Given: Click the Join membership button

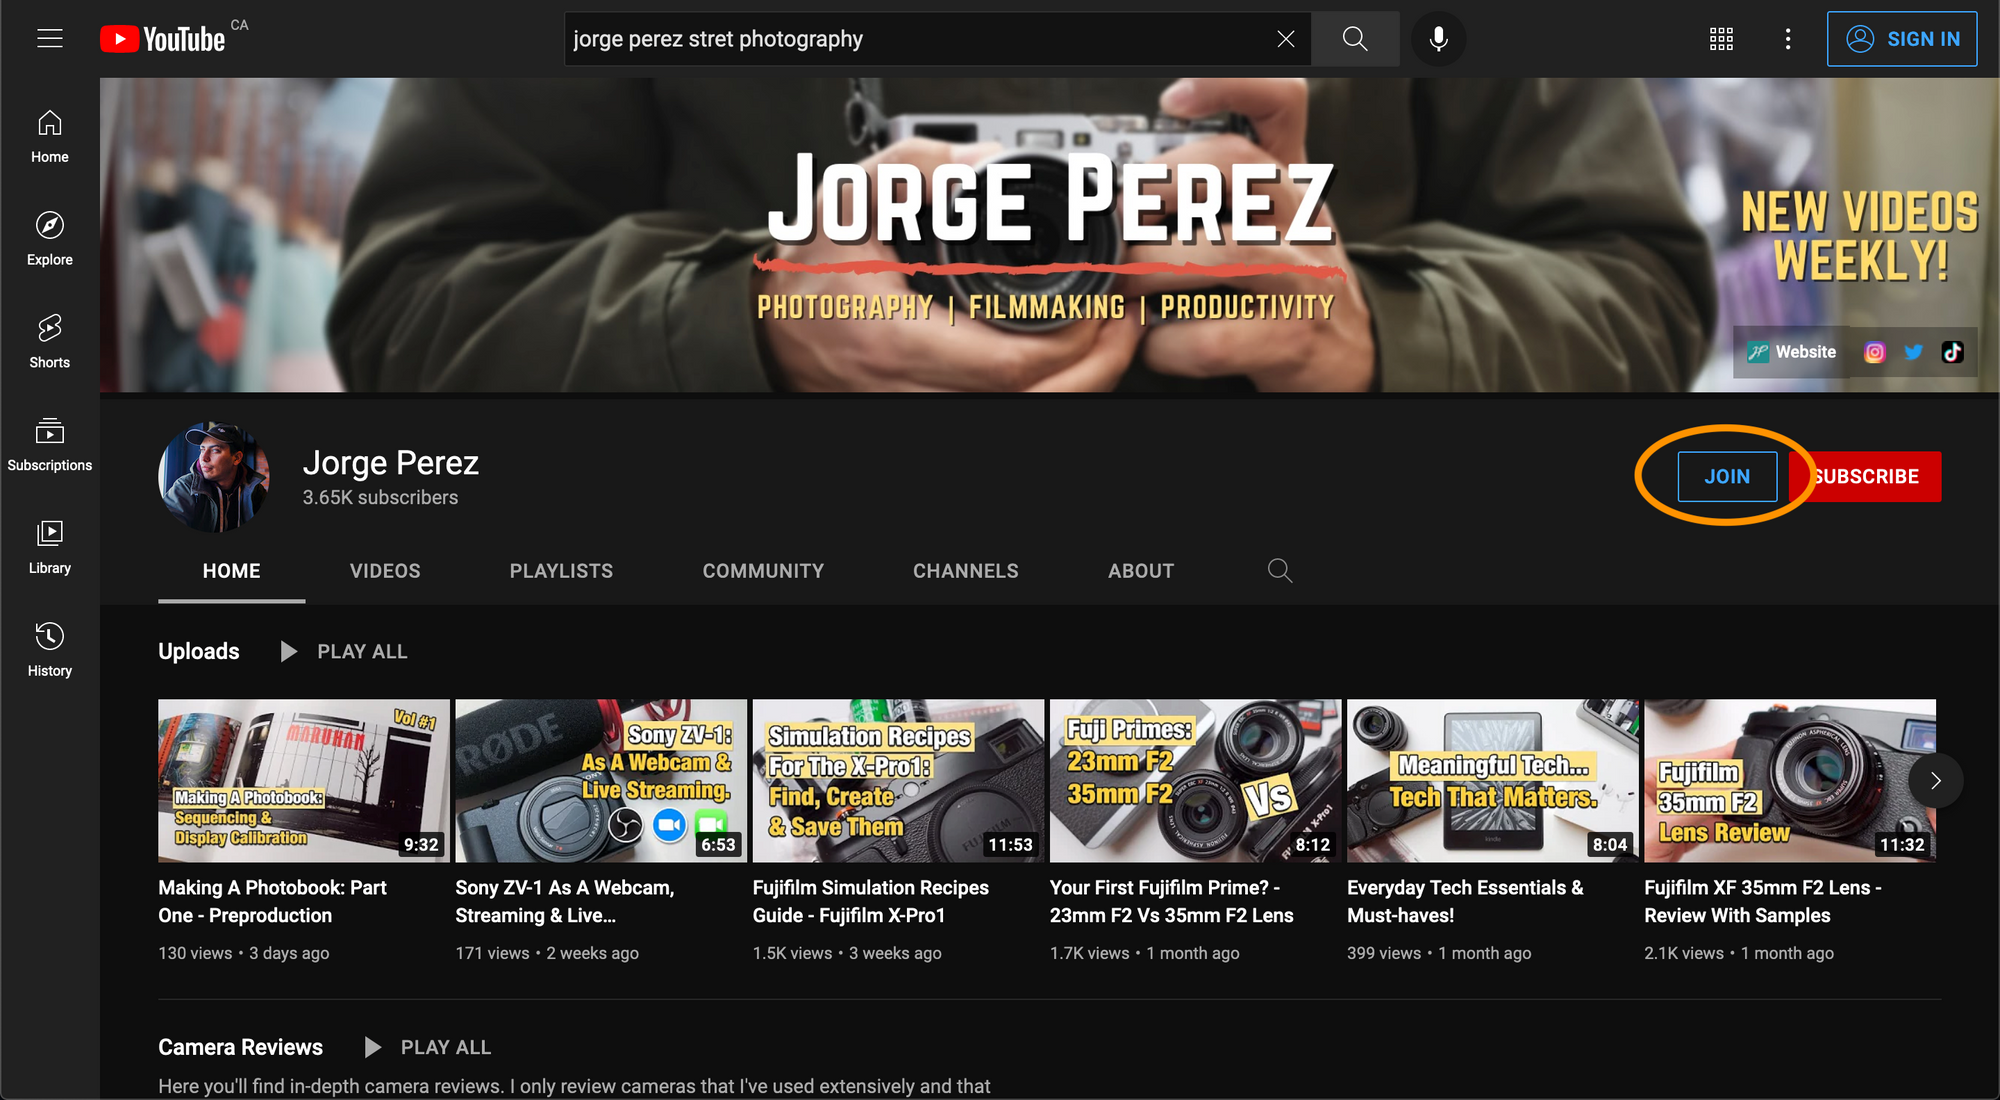Looking at the screenshot, I should pos(1727,476).
